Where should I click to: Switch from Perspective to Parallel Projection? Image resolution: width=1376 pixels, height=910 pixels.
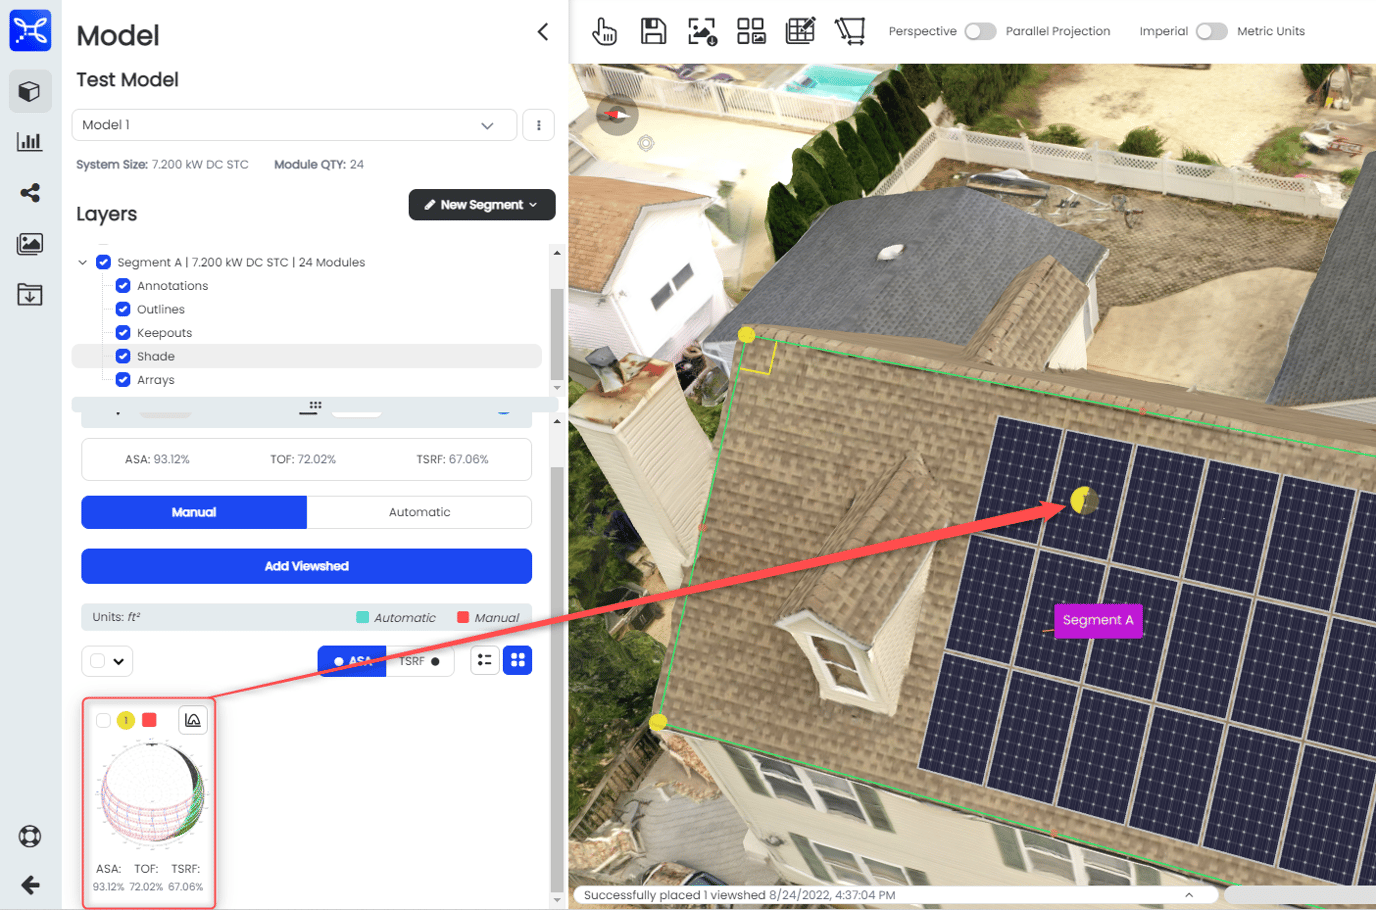click(x=980, y=31)
